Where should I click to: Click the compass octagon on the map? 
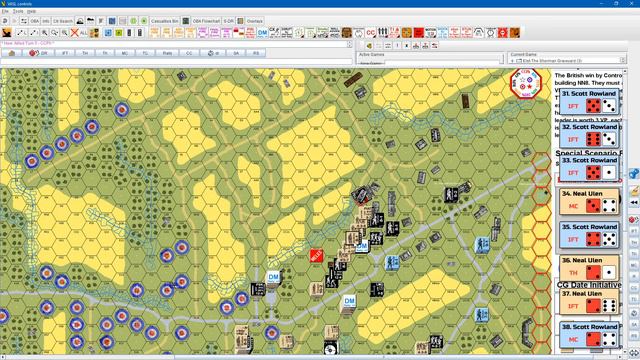[x=526, y=83]
